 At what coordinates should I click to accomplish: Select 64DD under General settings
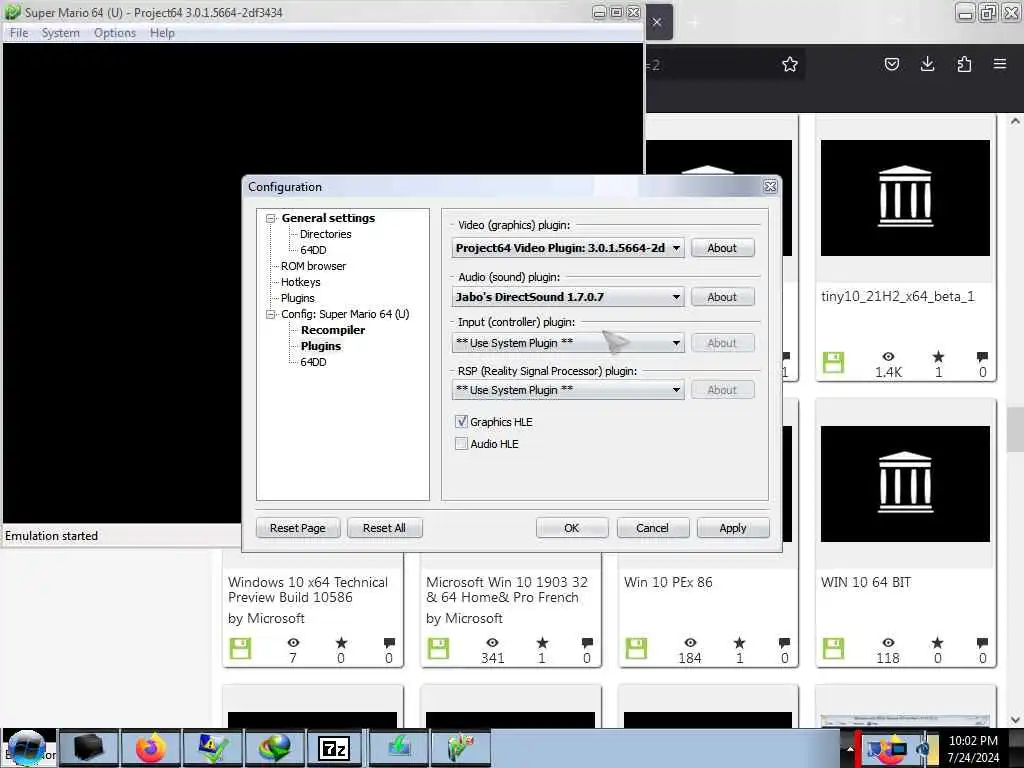tap(313, 250)
